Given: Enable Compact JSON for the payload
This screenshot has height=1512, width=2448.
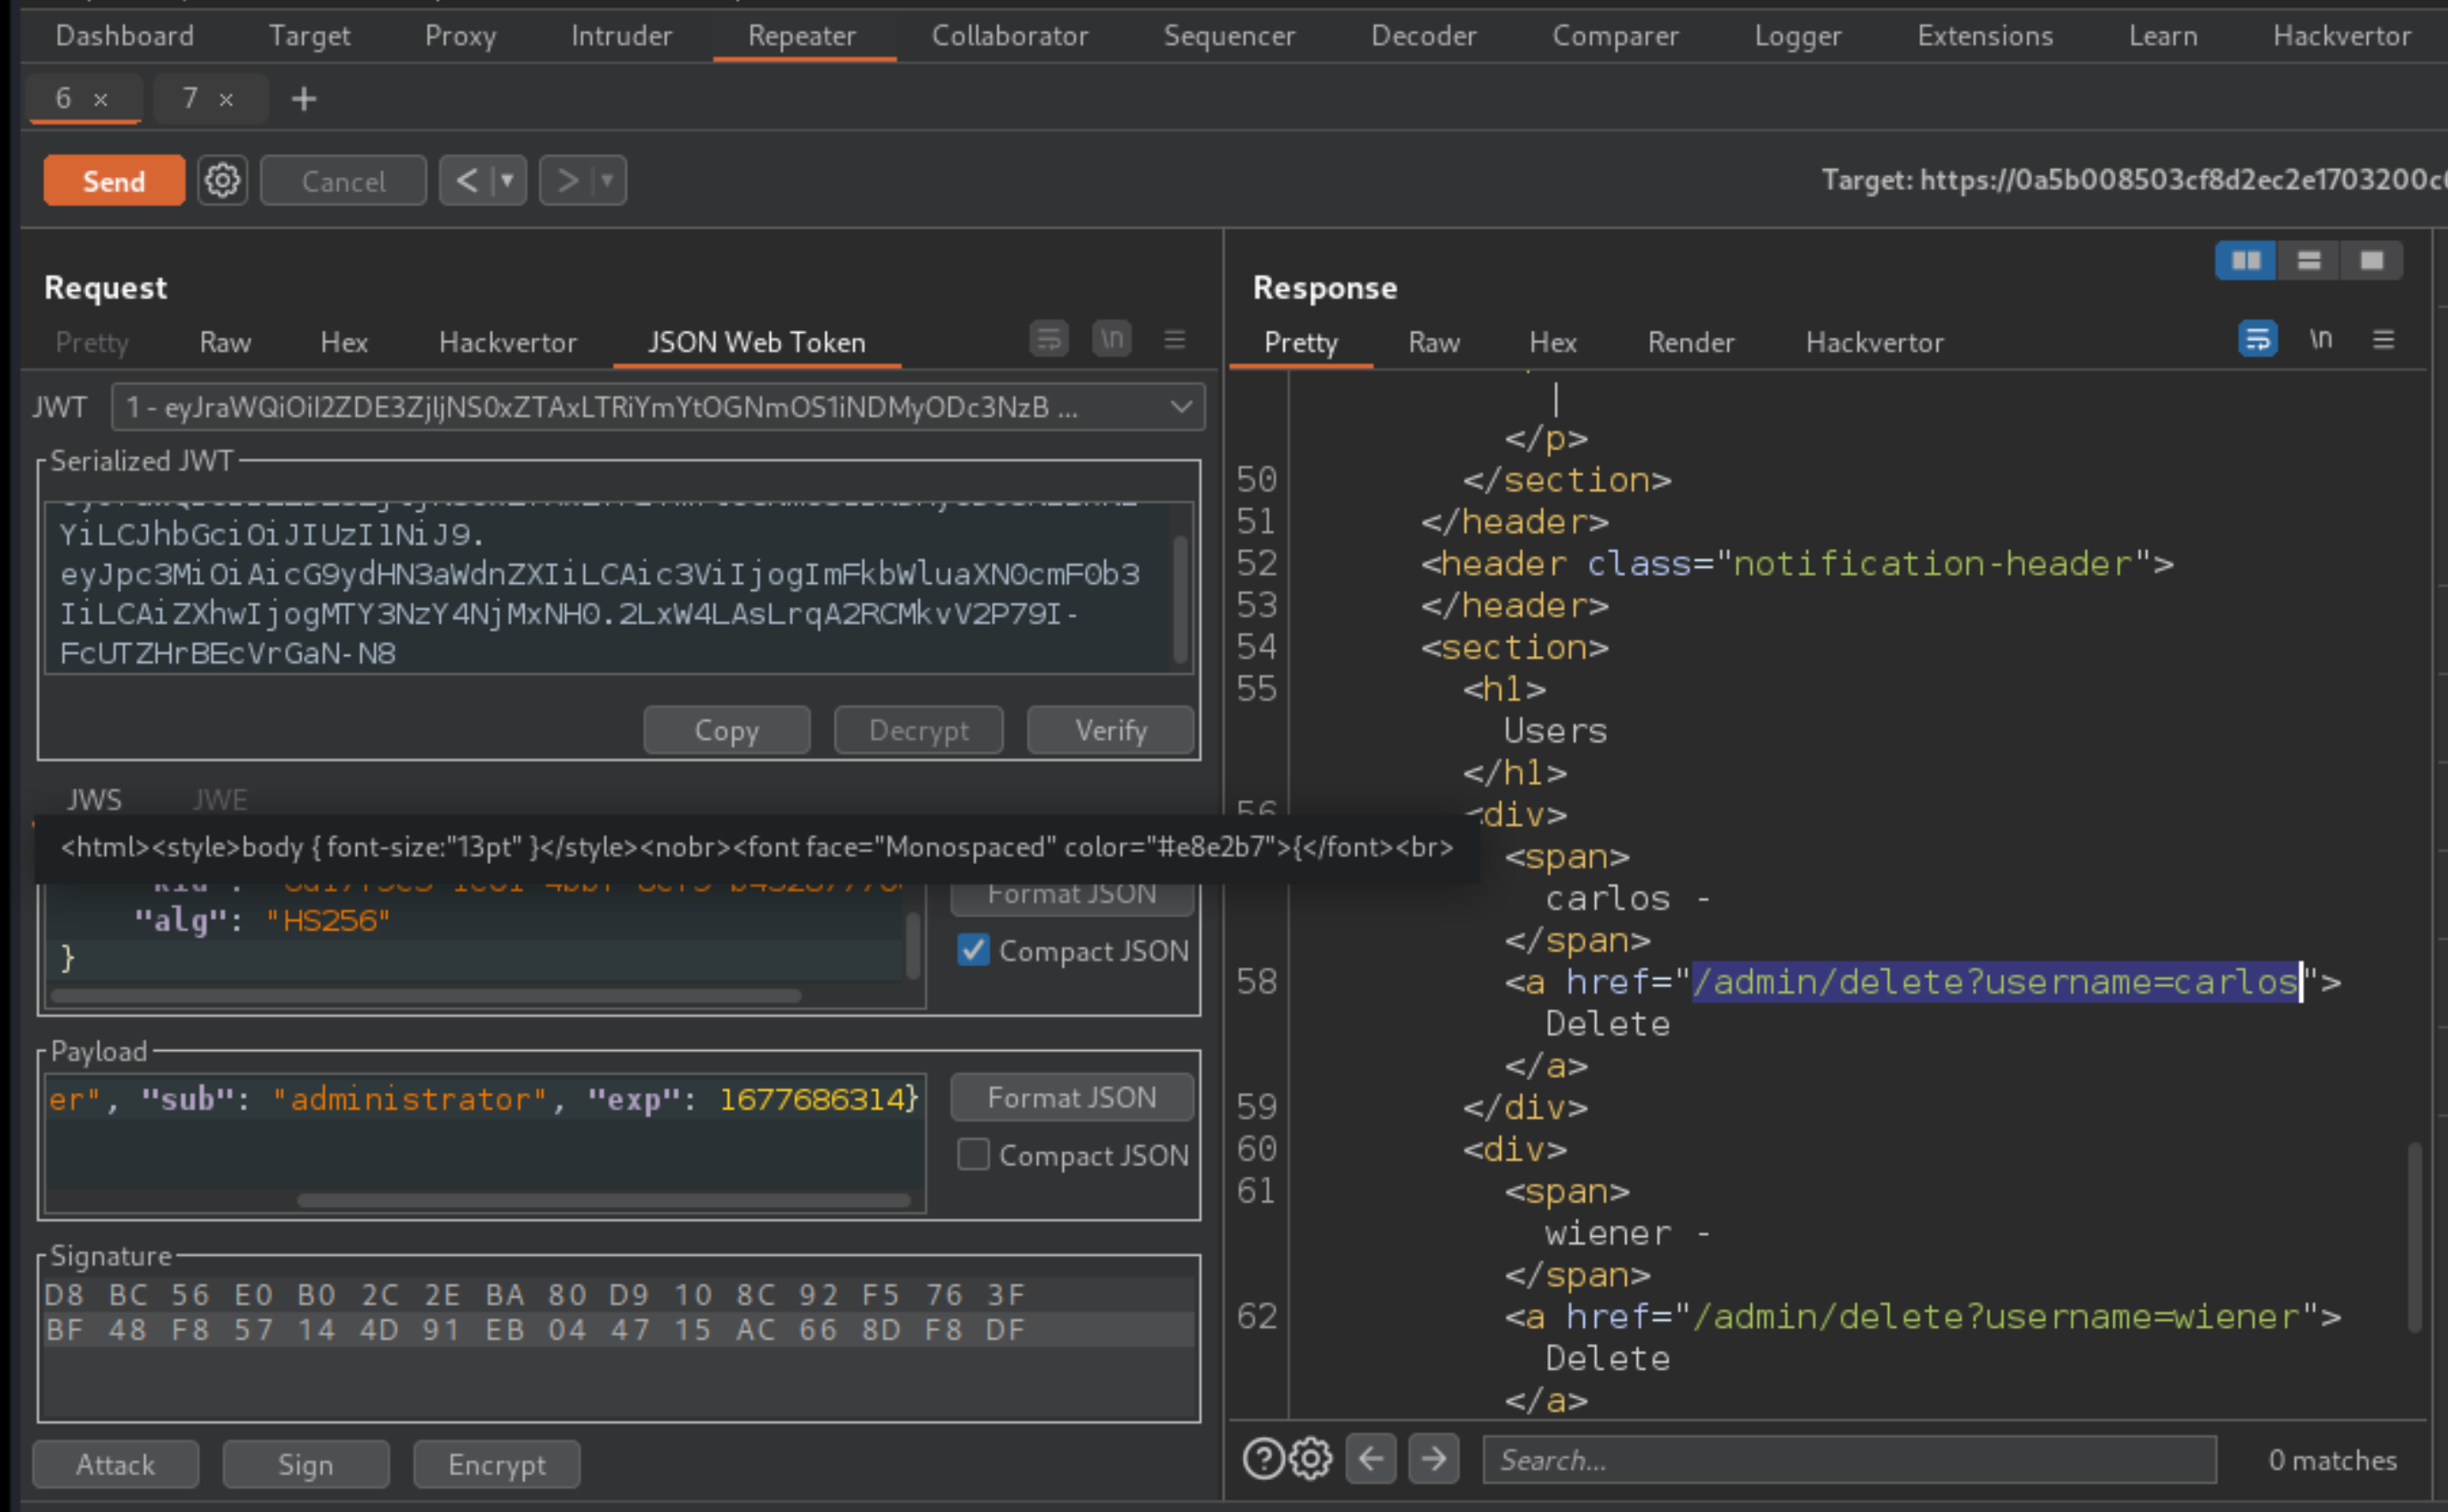Looking at the screenshot, I should [973, 1155].
